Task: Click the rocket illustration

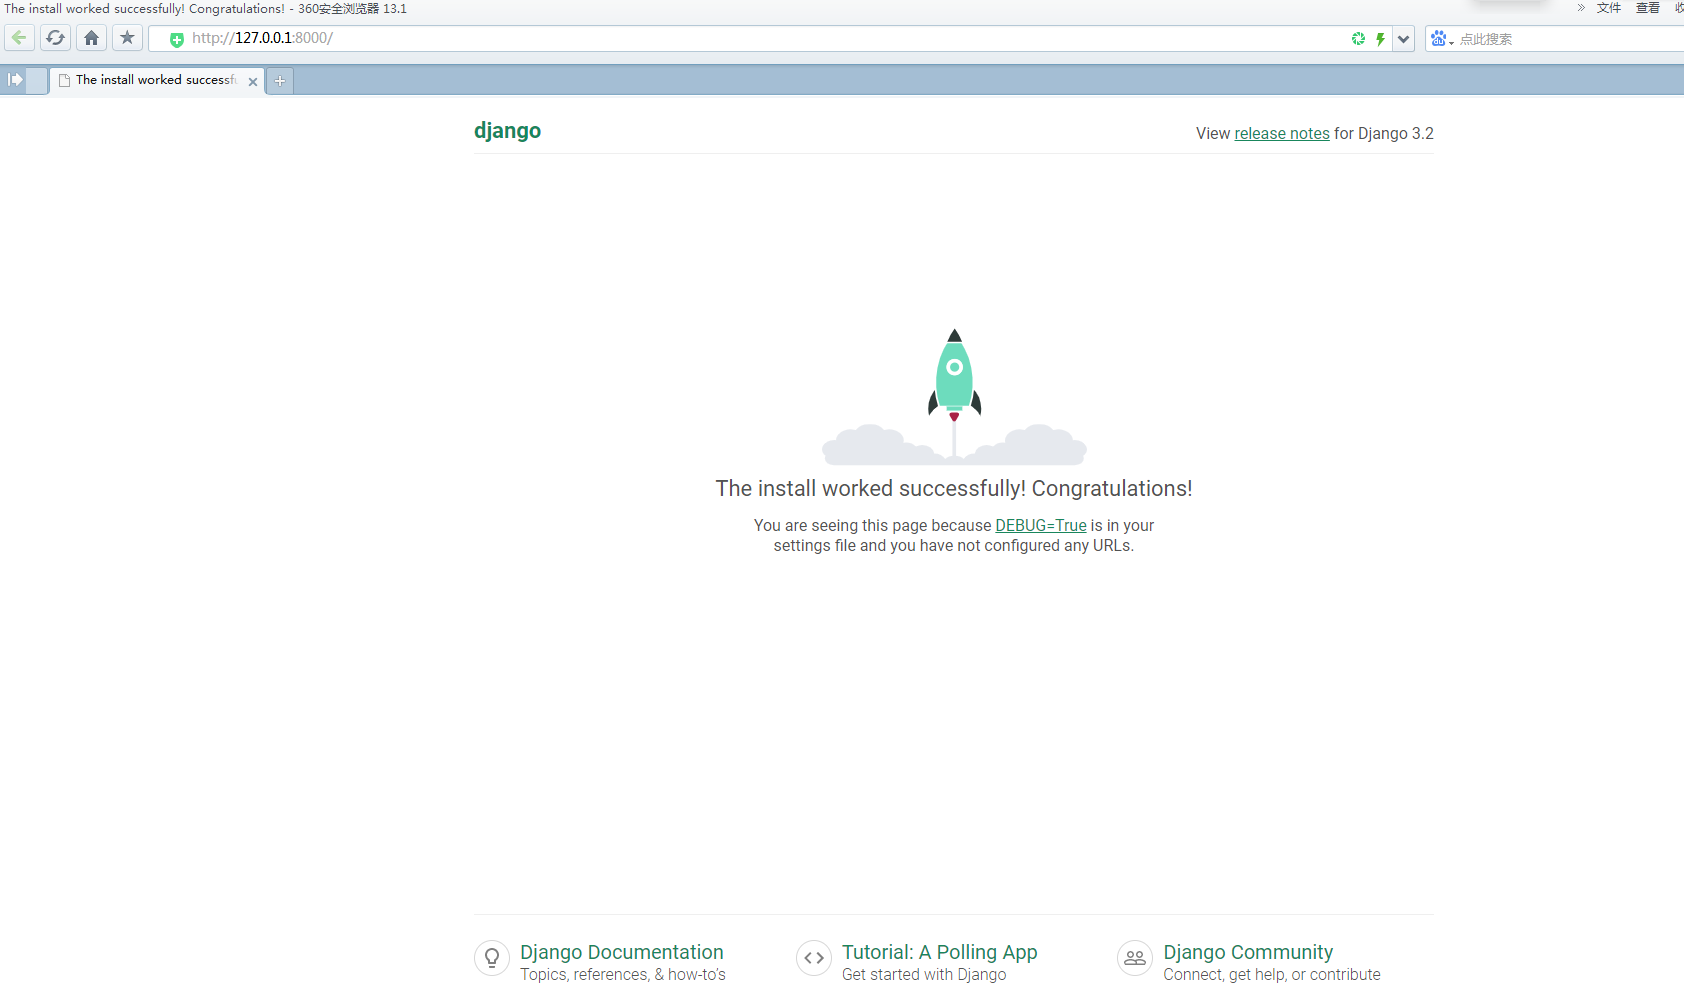Action: tap(954, 397)
